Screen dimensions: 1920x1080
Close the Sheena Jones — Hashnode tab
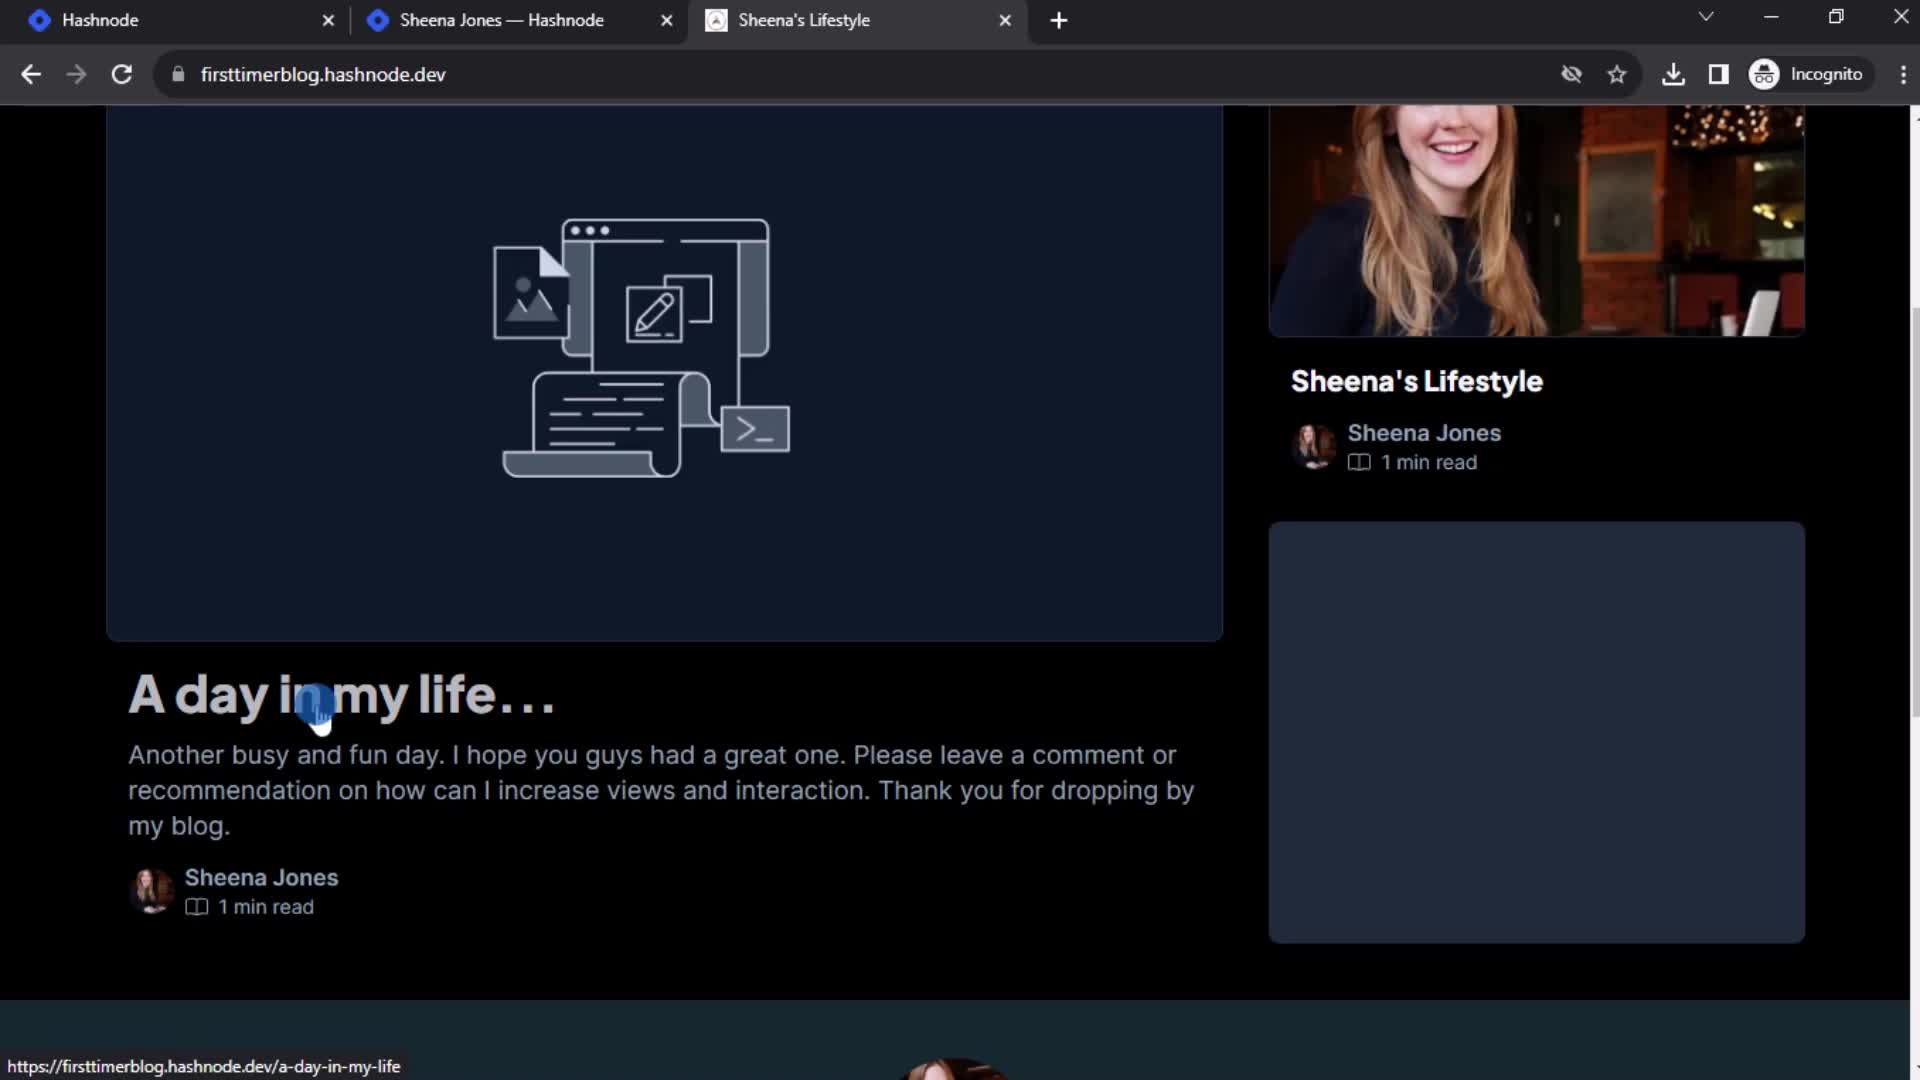[667, 20]
